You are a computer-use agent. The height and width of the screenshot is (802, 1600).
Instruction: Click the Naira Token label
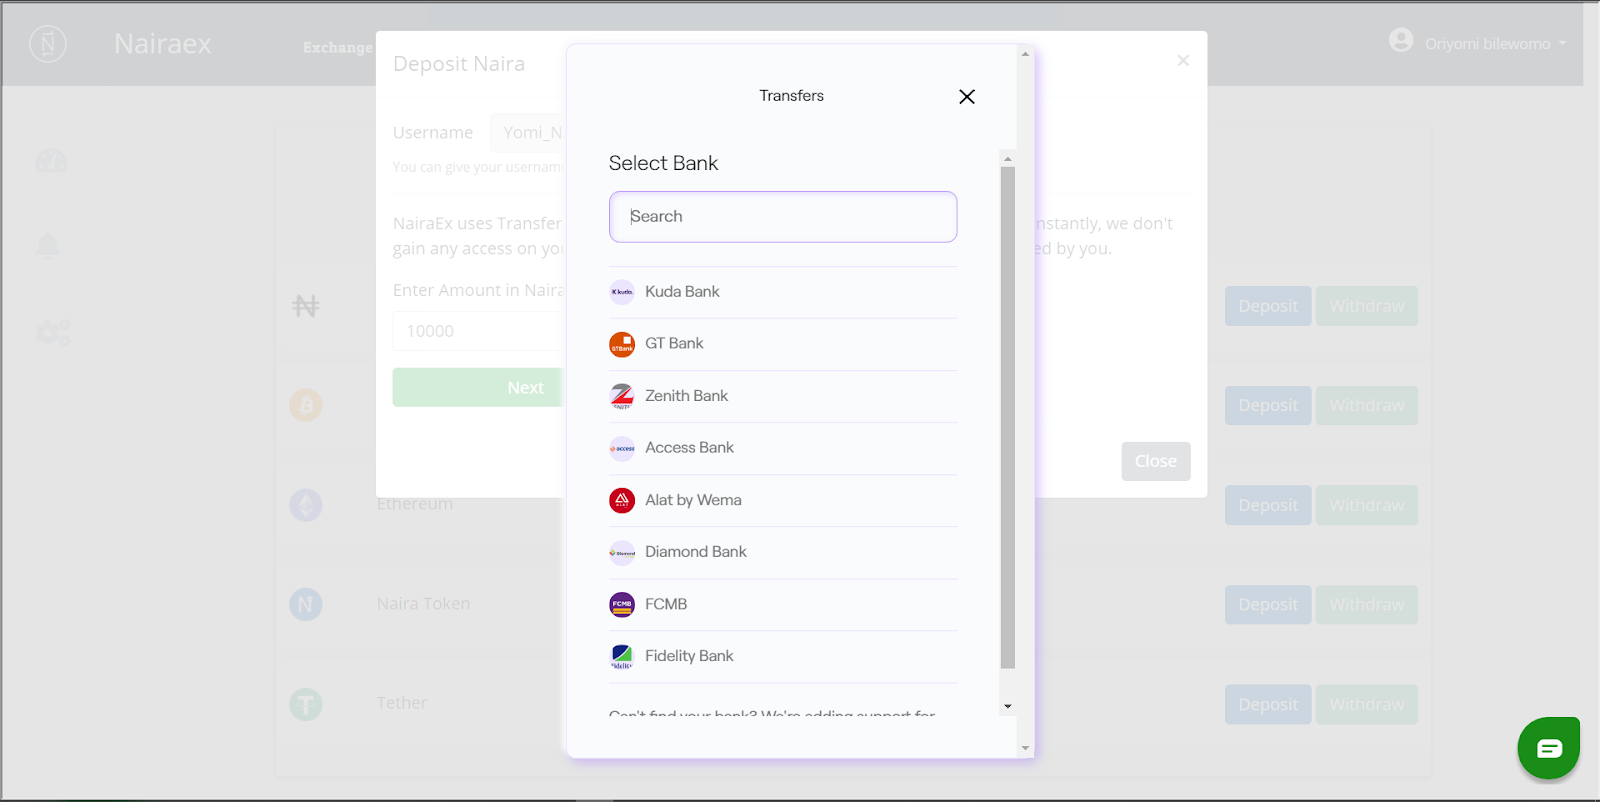coord(423,604)
